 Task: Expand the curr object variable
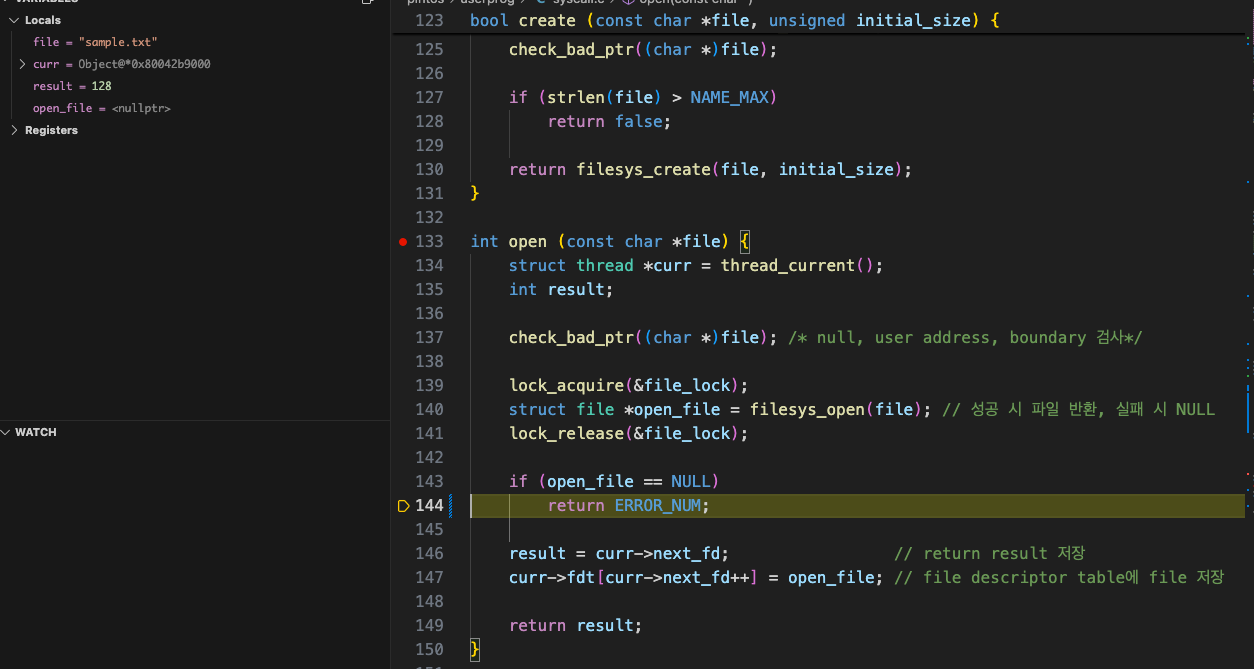(x=23, y=64)
